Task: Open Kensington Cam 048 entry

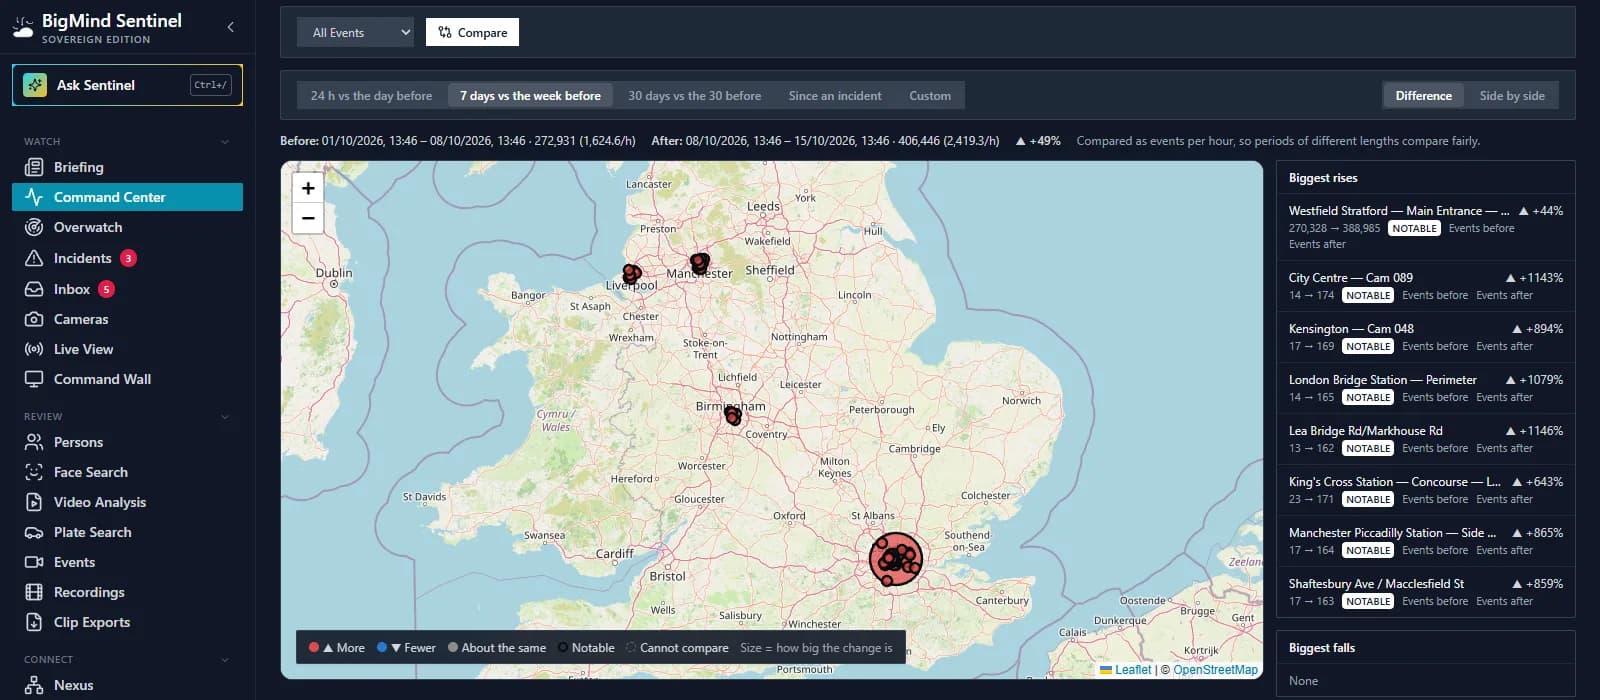Action: tap(1425, 337)
